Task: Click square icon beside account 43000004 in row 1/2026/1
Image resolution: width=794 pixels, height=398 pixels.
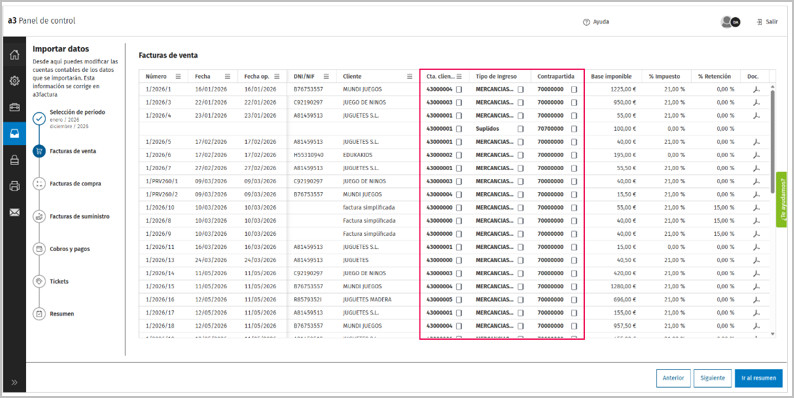Action: pos(459,89)
